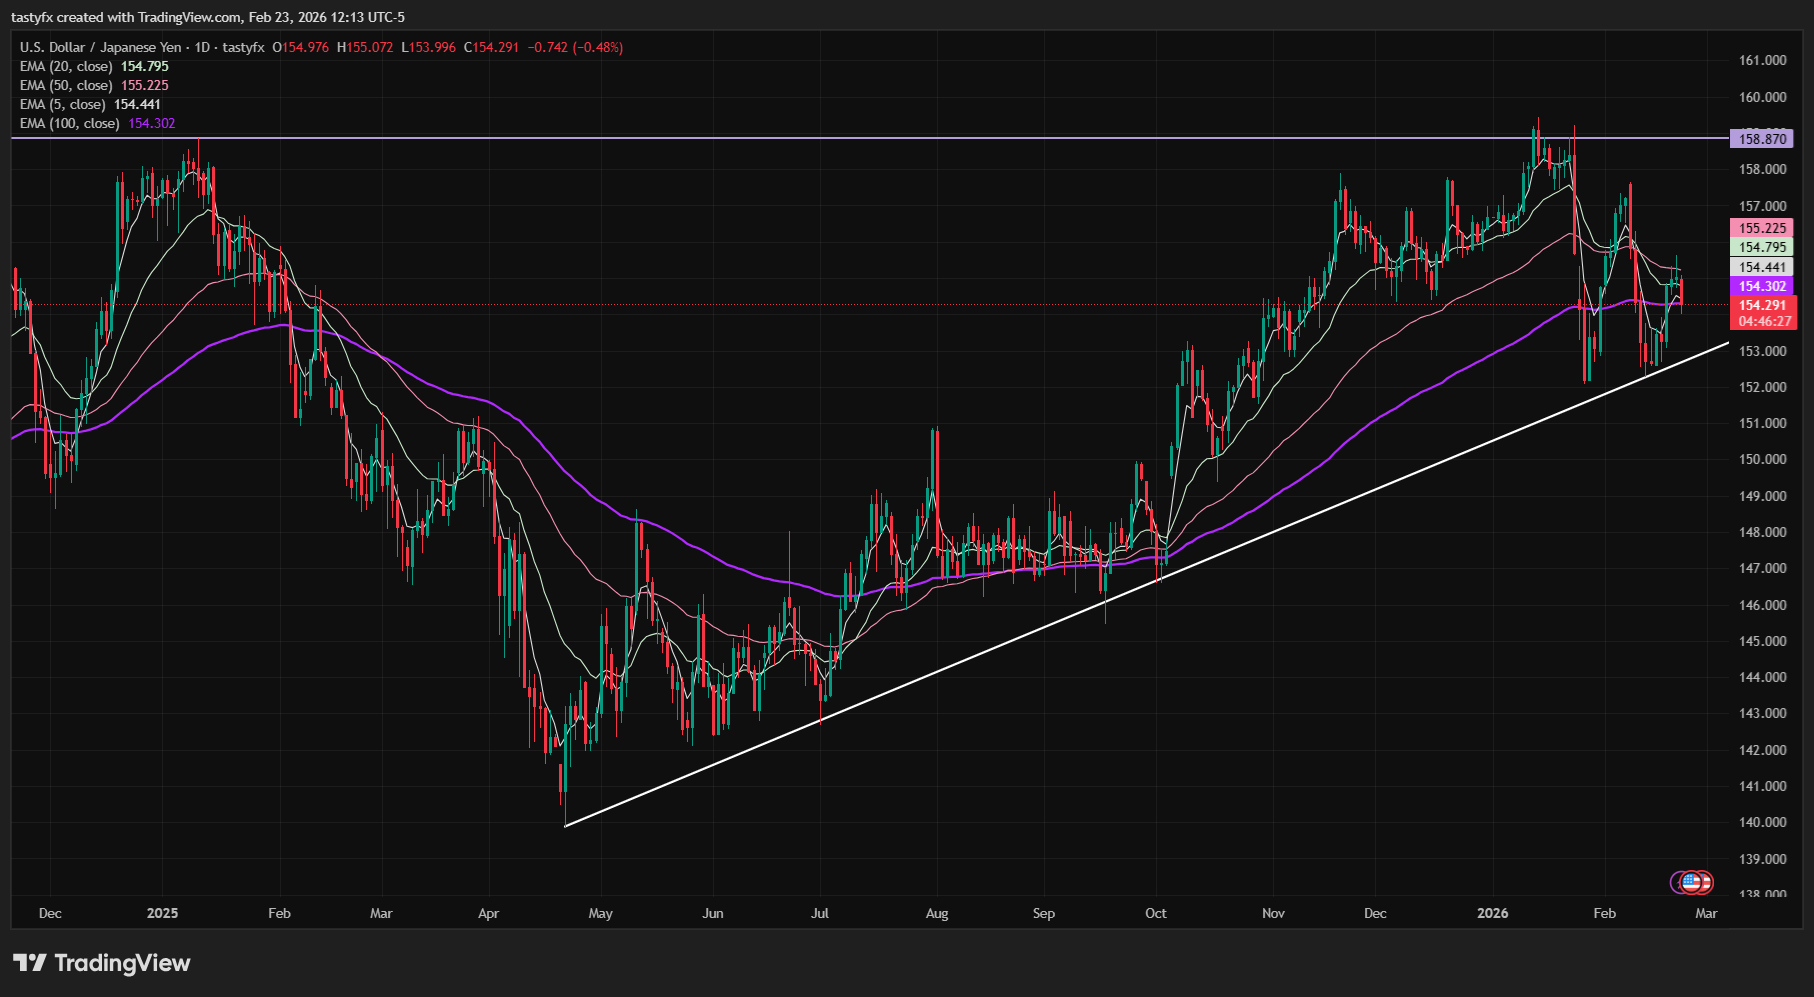1814x997 pixels.
Task: Click the tastyfx exchange label
Action: pos(245,46)
